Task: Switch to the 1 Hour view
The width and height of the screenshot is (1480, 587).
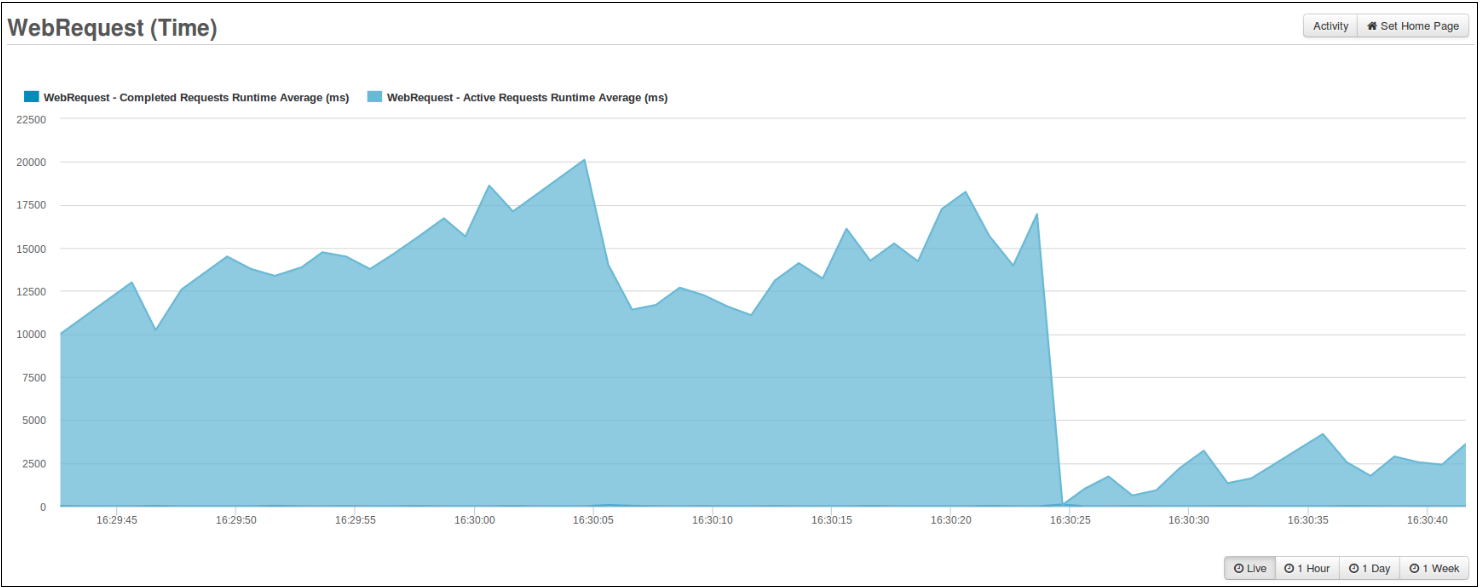Action: click(x=1307, y=568)
